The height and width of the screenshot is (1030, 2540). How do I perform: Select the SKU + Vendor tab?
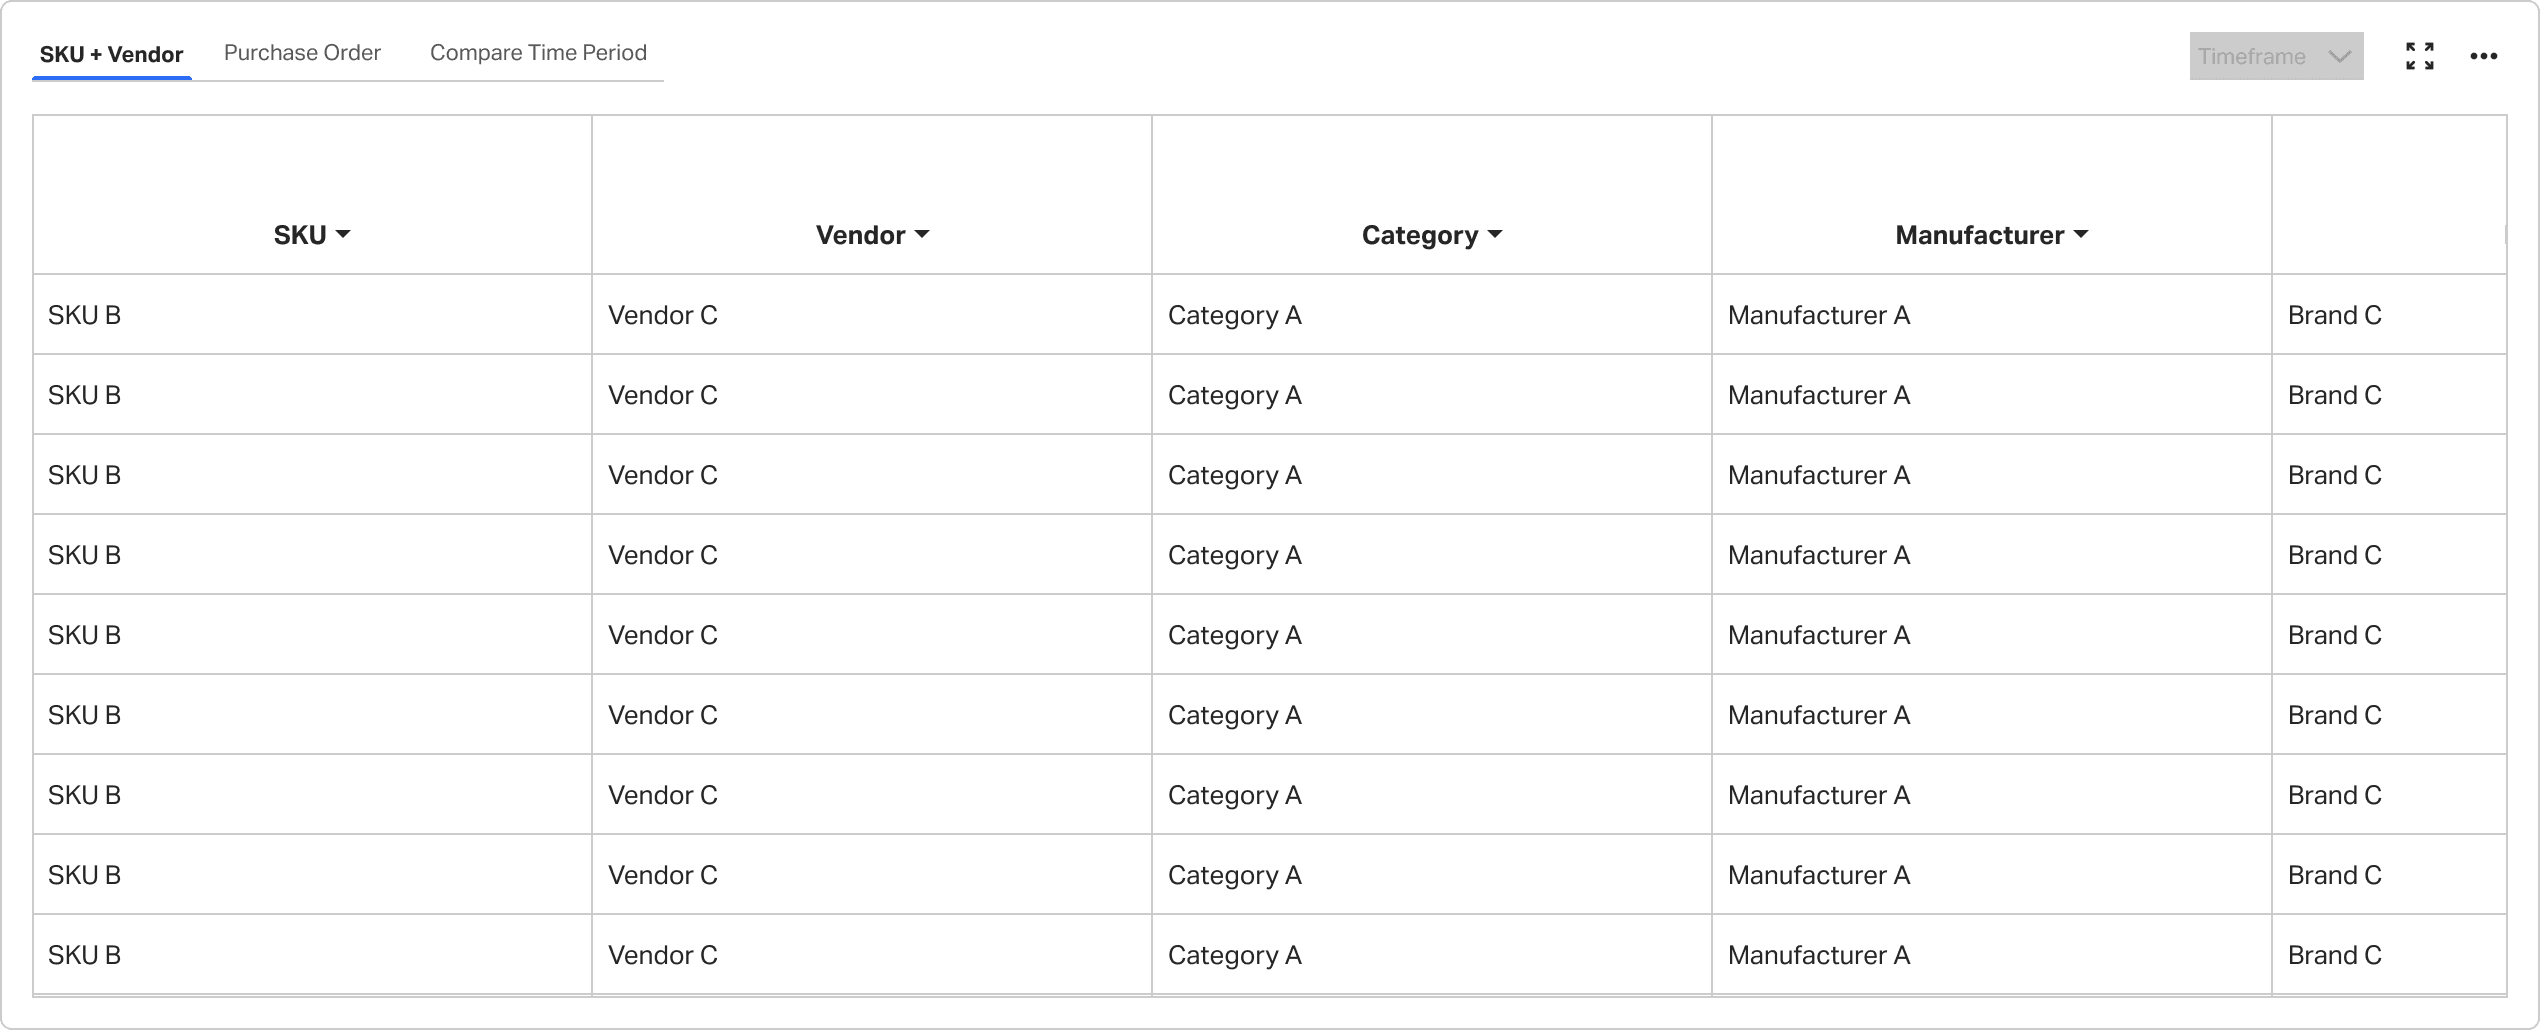pos(111,54)
